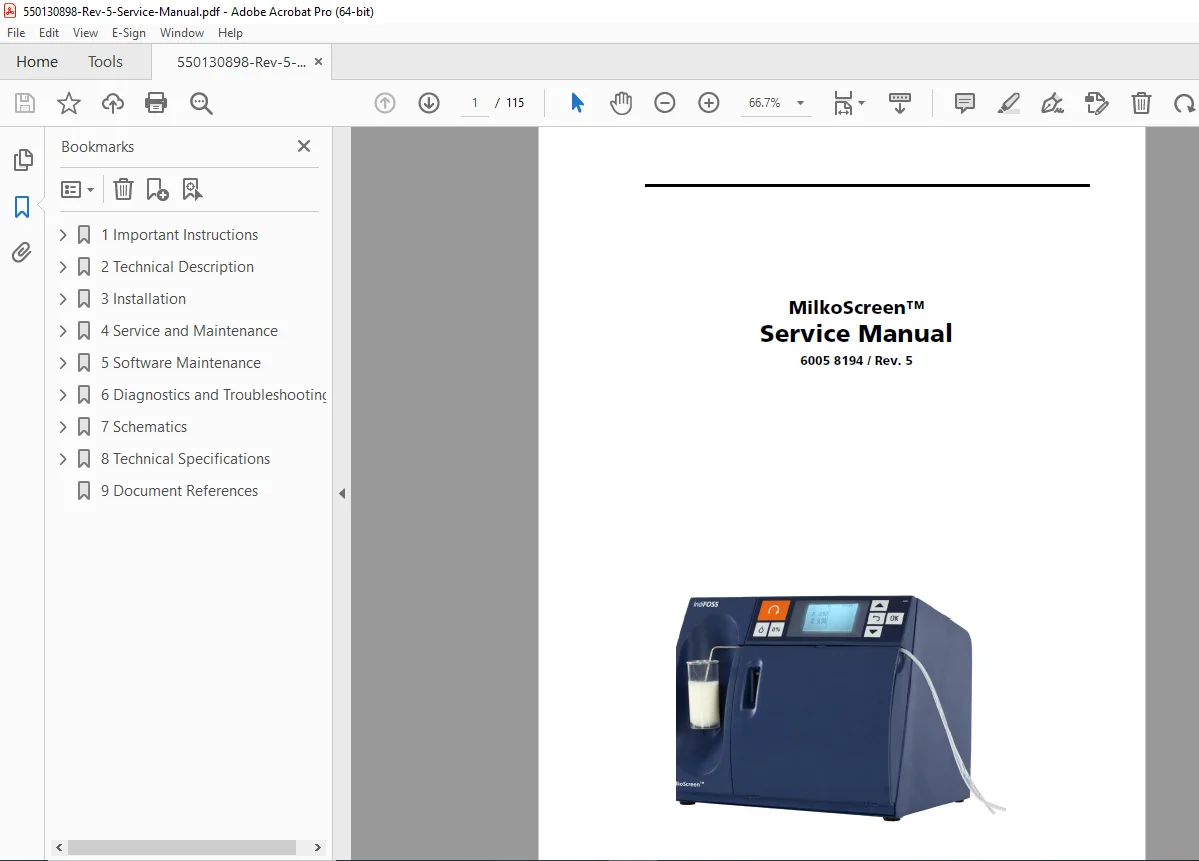Screen dimensions: 1199x861
Task: Click the stamp tool icon
Action: tap(1097, 102)
